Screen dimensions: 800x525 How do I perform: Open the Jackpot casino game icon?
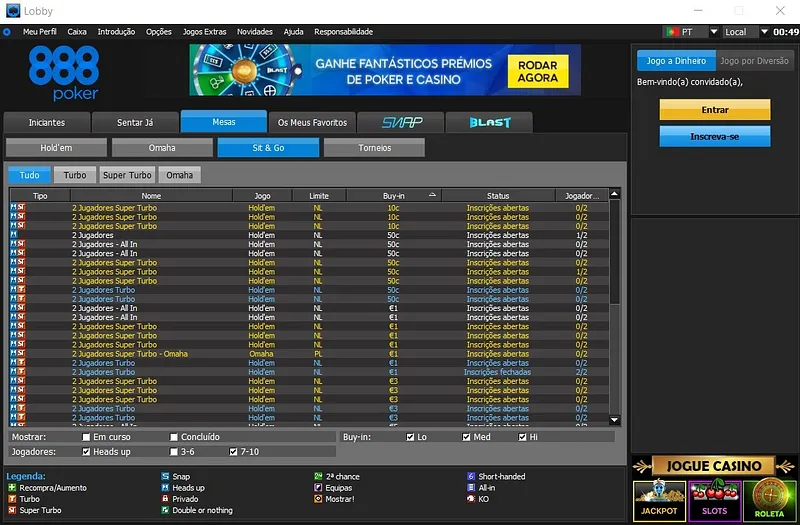(x=657, y=499)
